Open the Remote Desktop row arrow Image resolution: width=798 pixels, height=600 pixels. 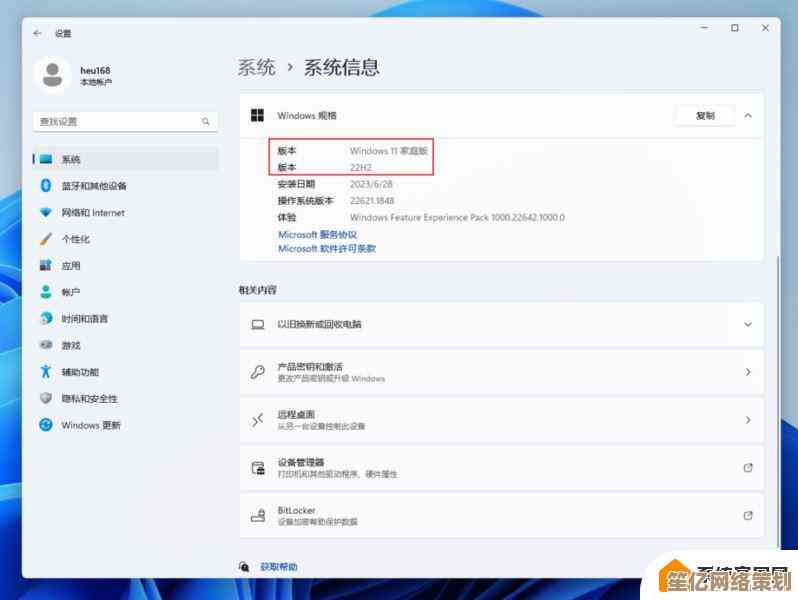[747, 420]
